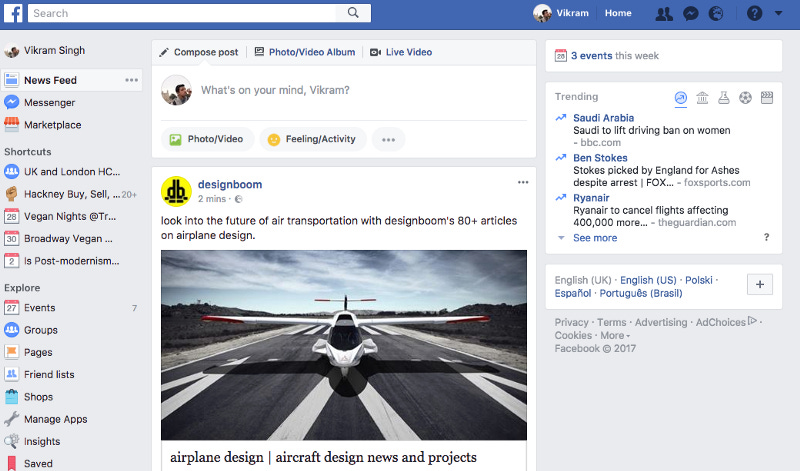Open more composer options ellipsis button
Image resolution: width=800 pixels, height=471 pixels.
(388, 139)
